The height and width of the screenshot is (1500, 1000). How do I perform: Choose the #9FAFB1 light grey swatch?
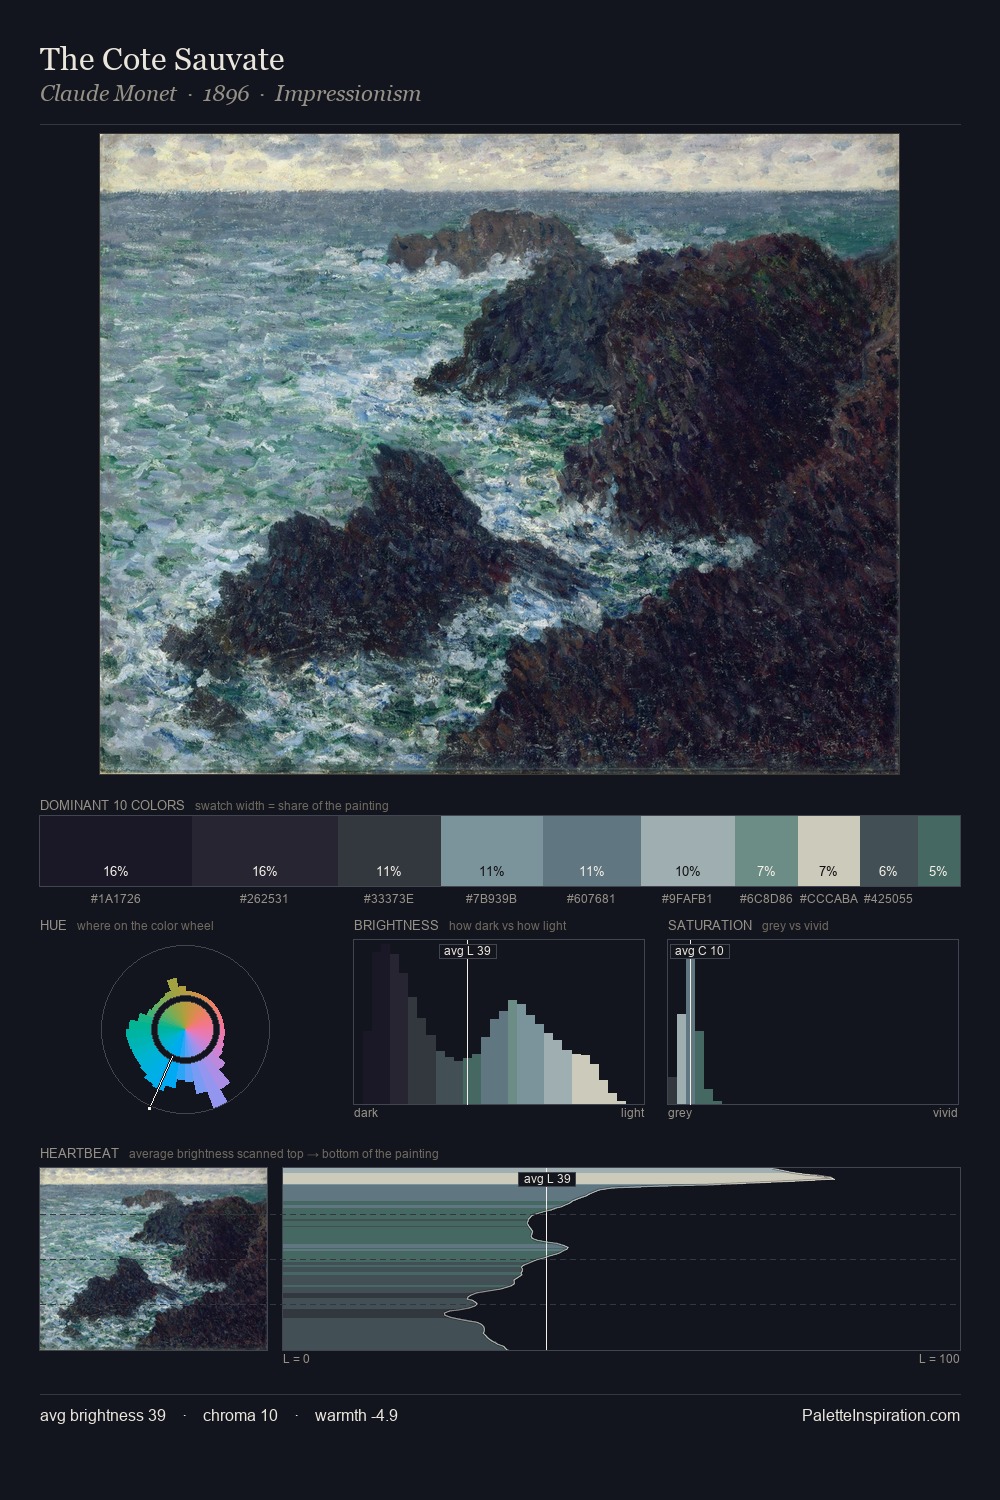pos(687,851)
